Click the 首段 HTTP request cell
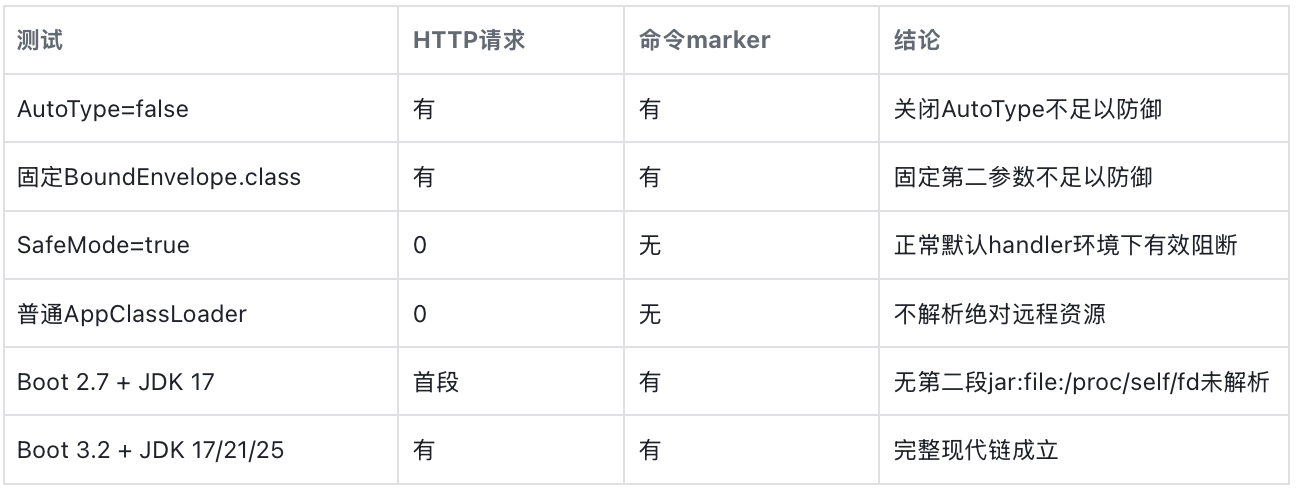 (x=512, y=381)
